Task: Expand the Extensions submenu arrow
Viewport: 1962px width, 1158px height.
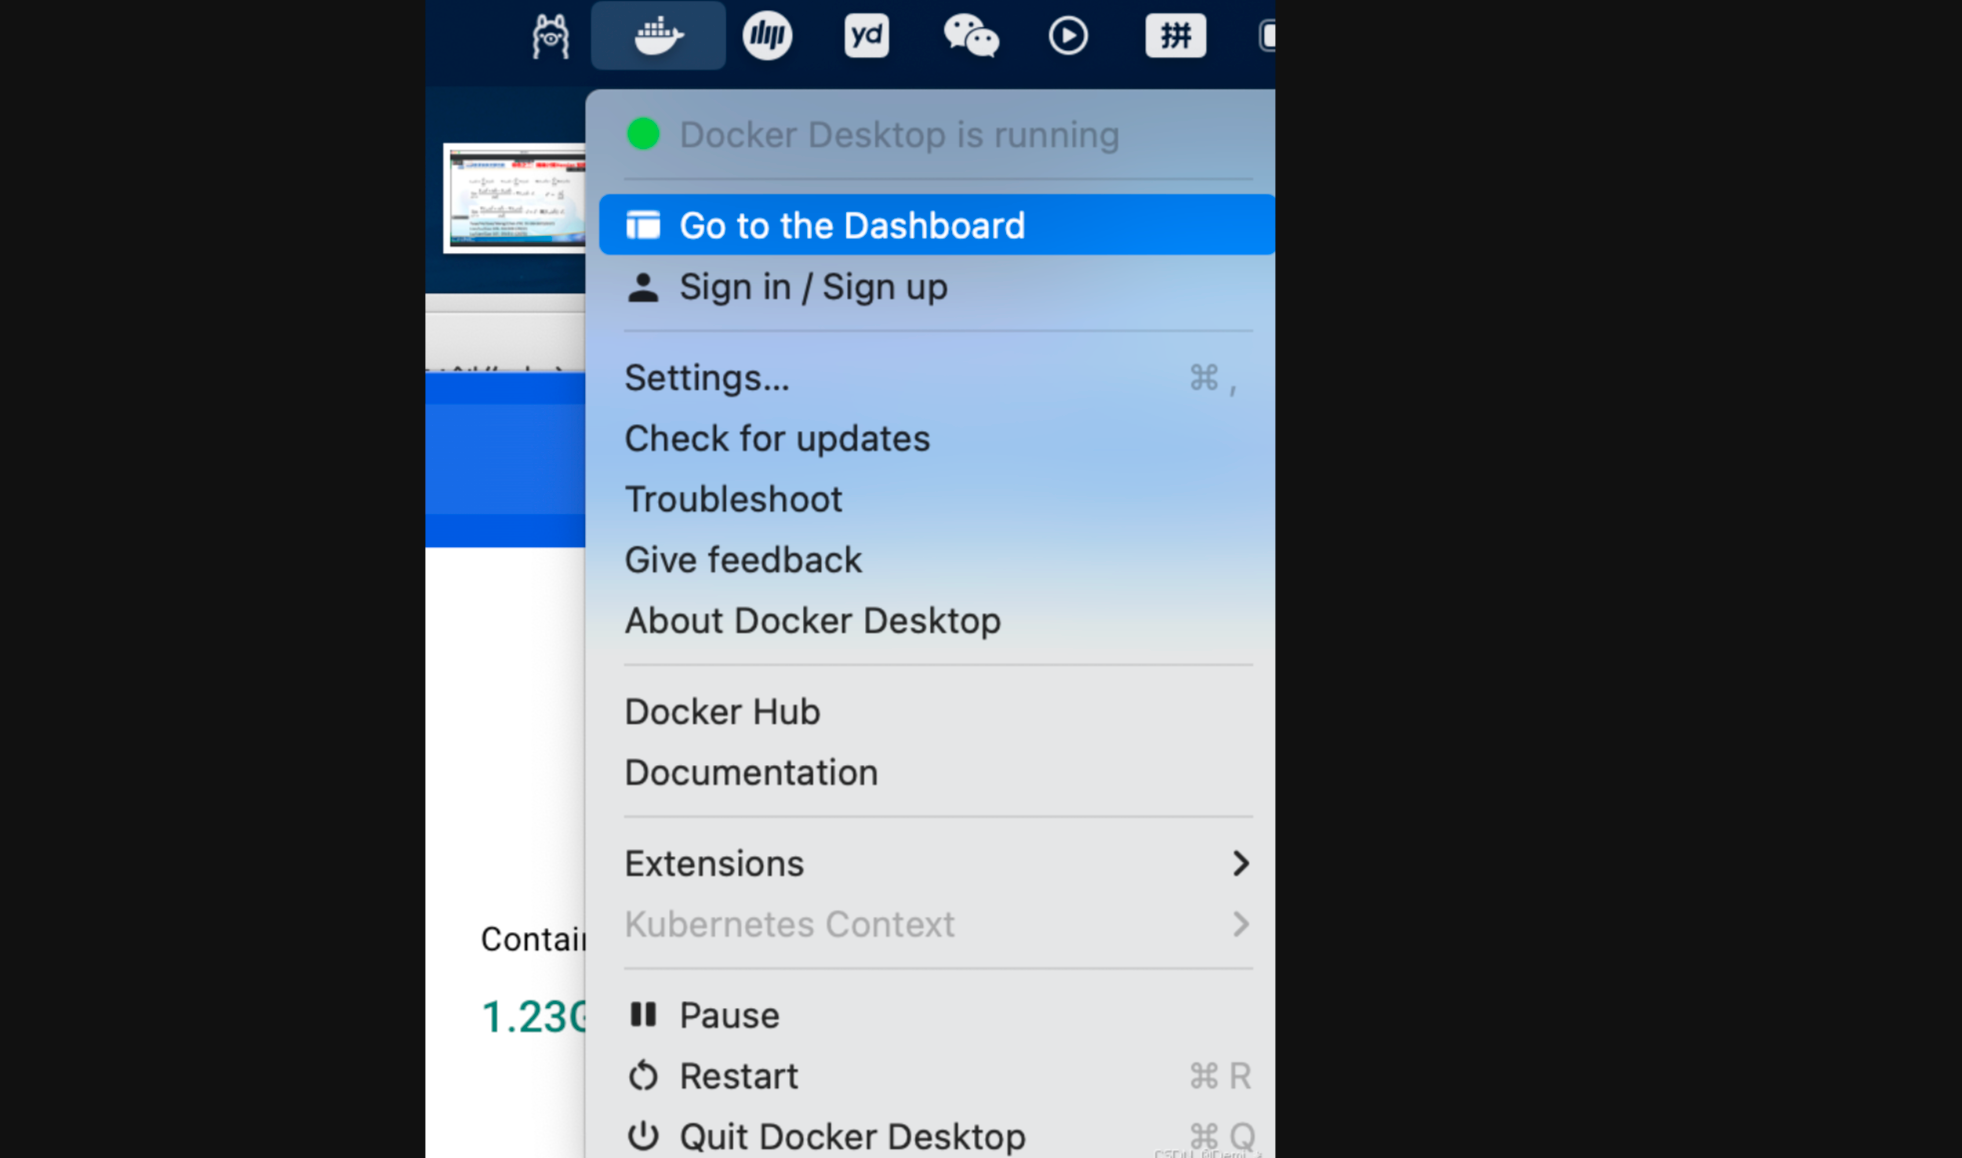Action: tap(1240, 863)
